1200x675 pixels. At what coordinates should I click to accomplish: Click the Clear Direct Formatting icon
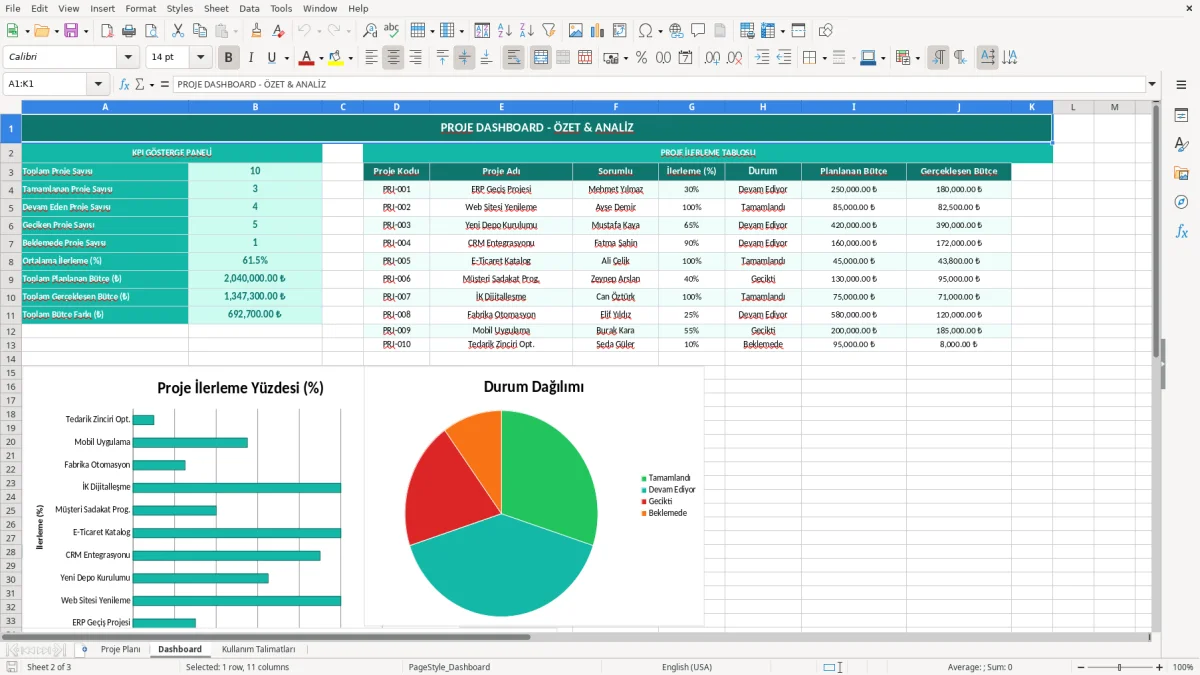coord(279,31)
